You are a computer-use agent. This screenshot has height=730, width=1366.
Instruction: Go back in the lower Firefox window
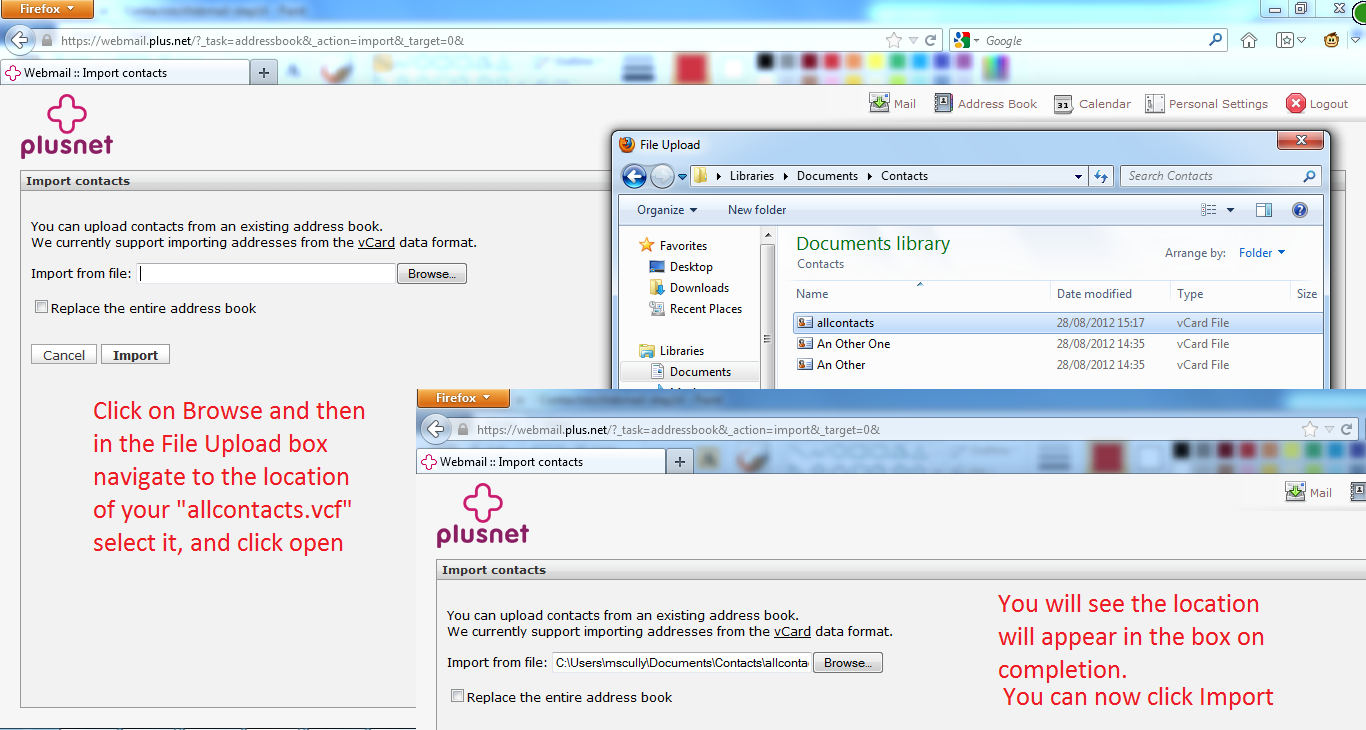coord(435,429)
